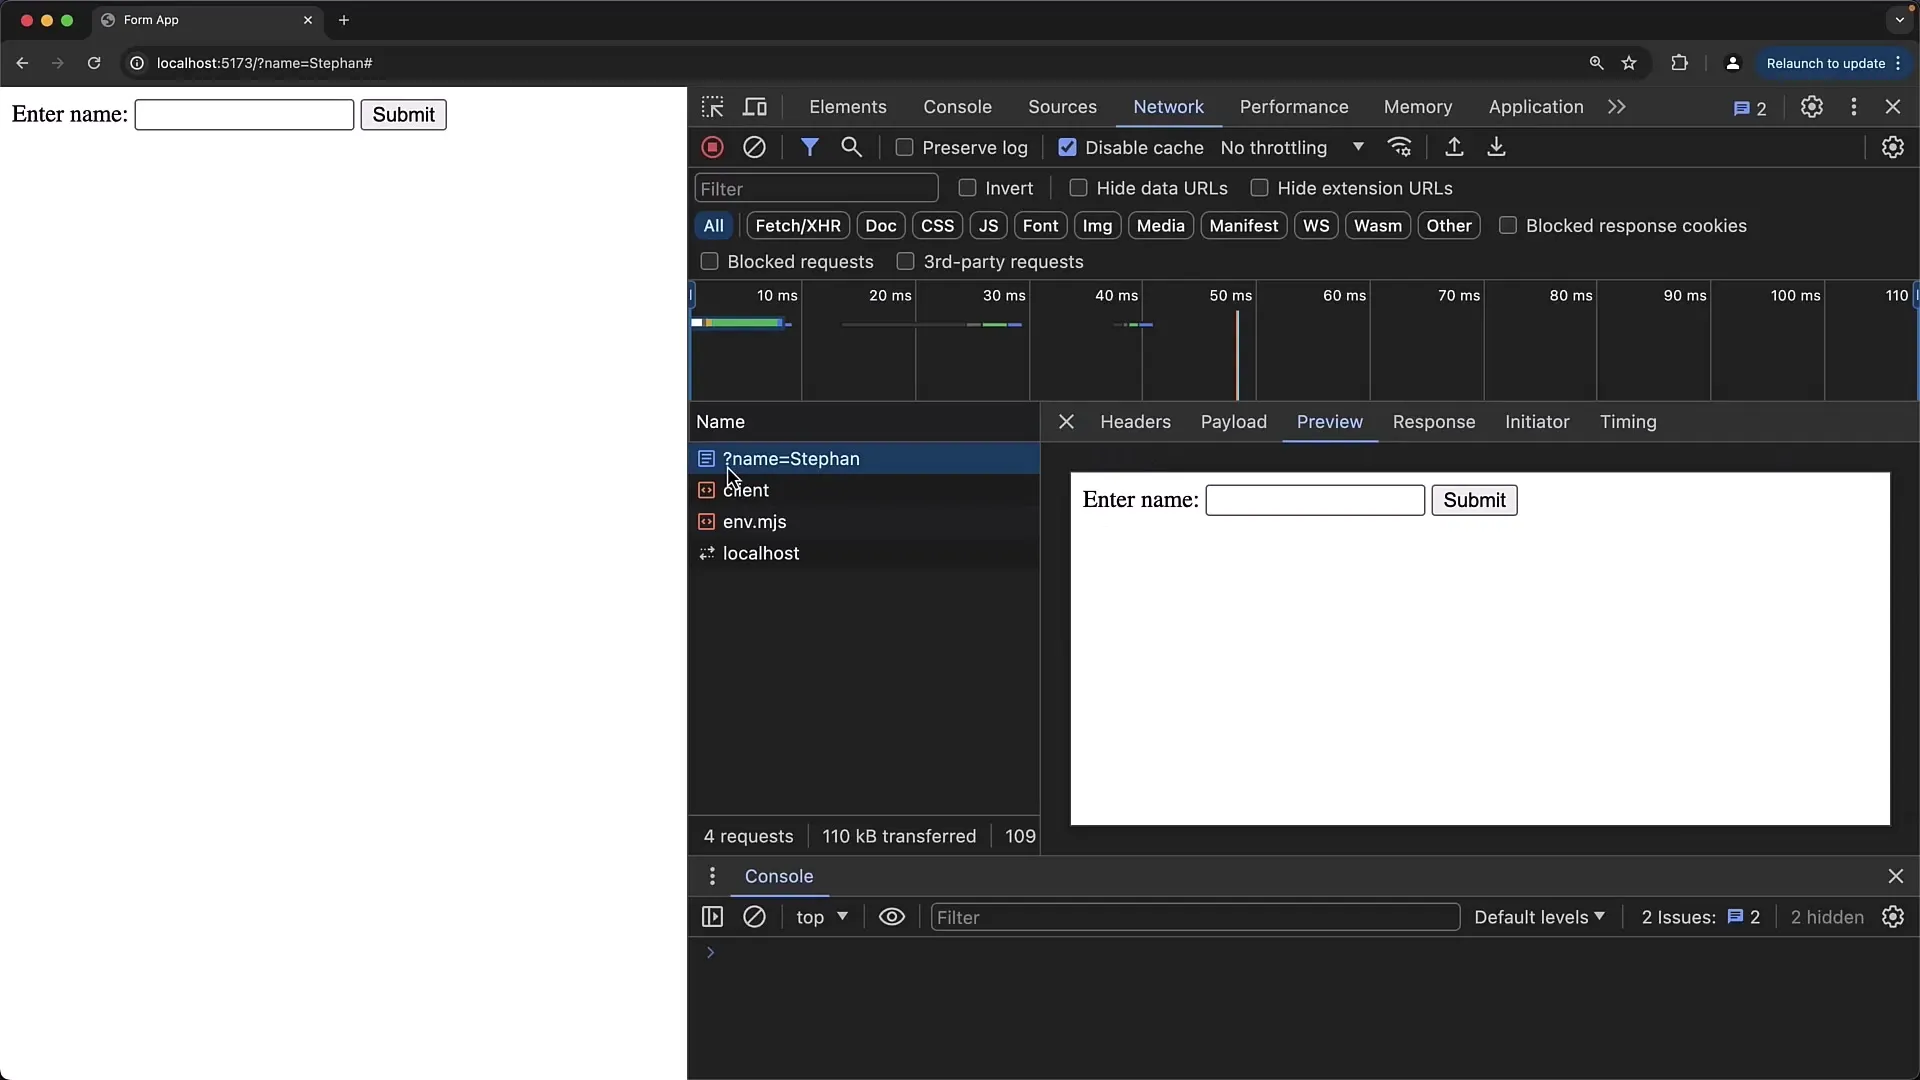
Task: Reload the page in browser
Action: click(x=94, y=63)
